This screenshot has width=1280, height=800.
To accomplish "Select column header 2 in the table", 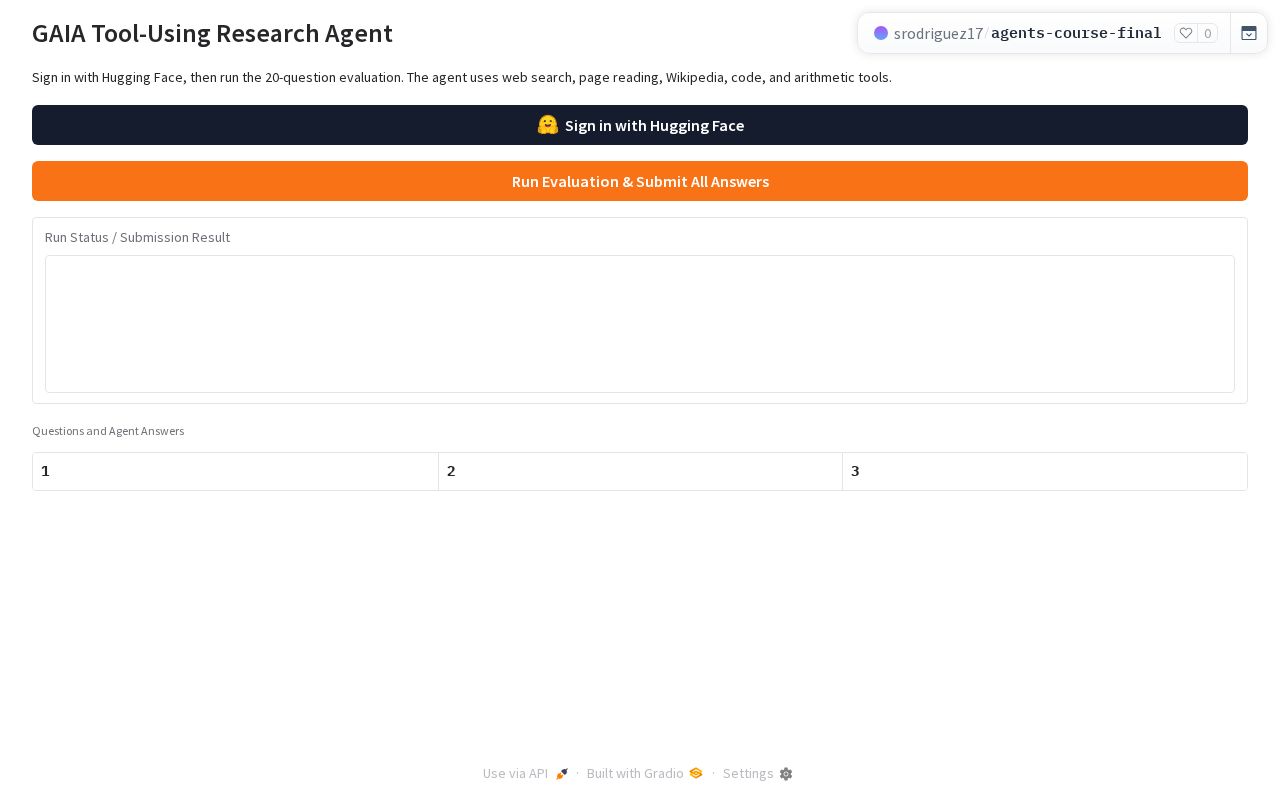I will click(640, 471).
